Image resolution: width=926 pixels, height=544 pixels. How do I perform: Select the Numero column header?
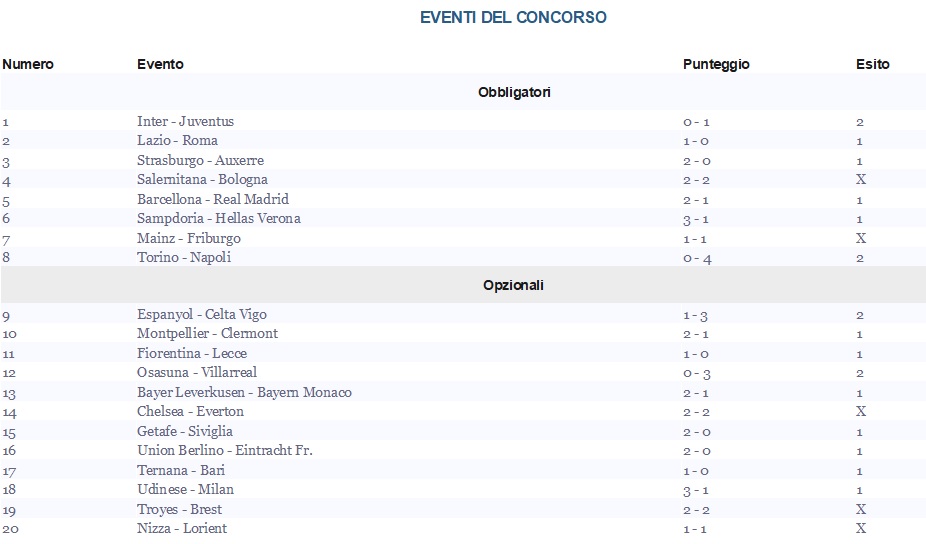[28, 64]
